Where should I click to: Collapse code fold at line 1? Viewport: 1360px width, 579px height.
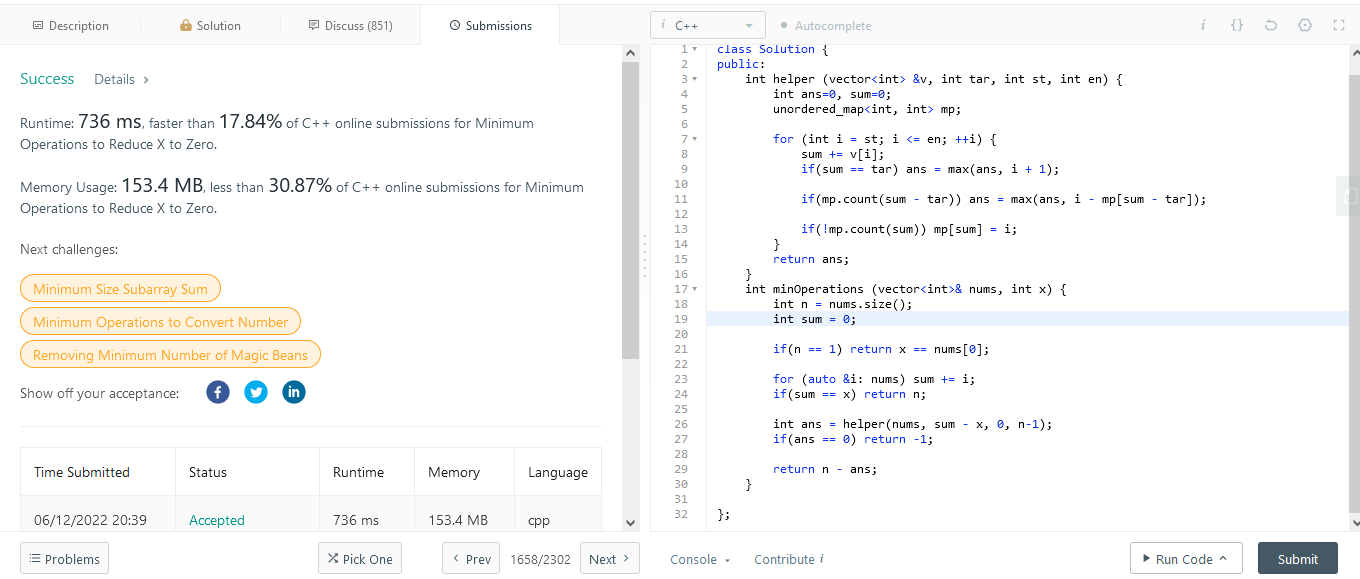tap(695, 49)
